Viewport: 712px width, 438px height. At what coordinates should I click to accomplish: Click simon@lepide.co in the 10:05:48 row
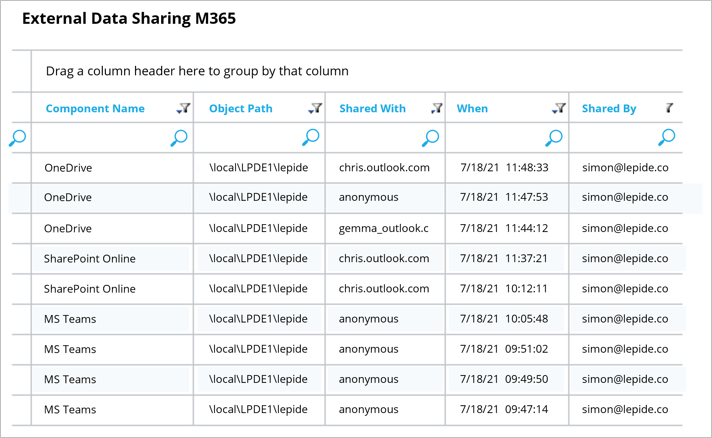pos(625,319)
